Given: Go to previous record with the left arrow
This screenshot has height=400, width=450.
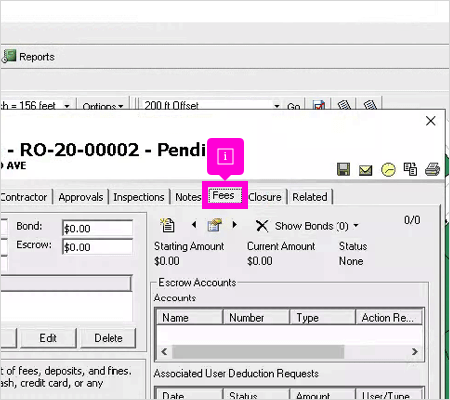Looking at the screenshot, I should click(x=194, y=225).
